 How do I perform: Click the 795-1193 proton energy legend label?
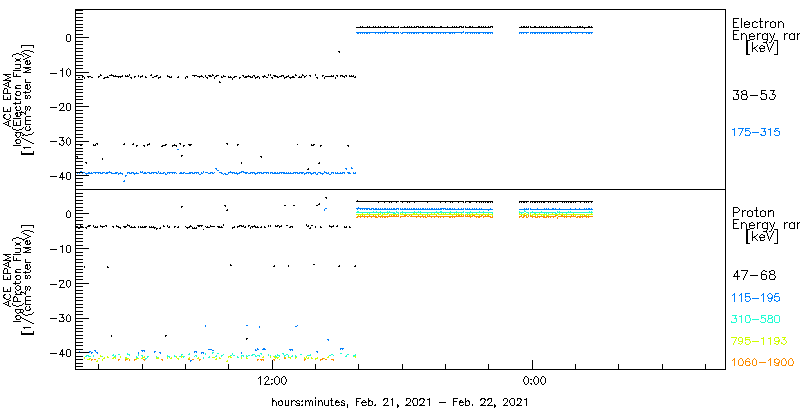(x=759, y=341)
